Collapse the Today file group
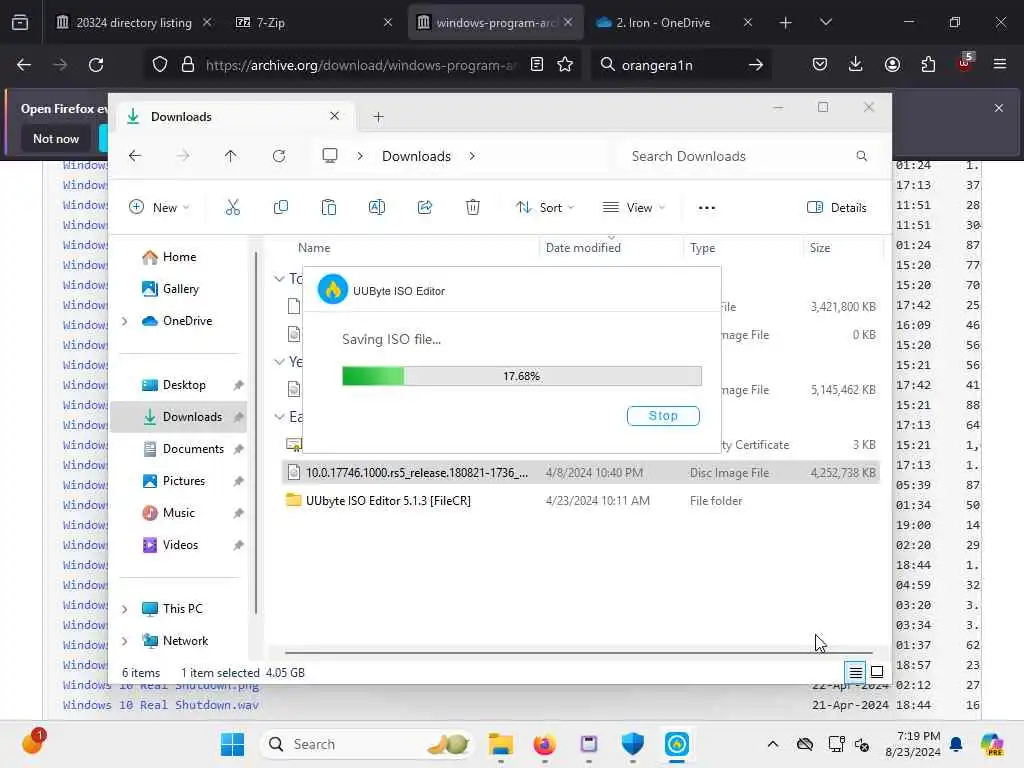This screenshot has width=1024, height=768. coord(280,279)
